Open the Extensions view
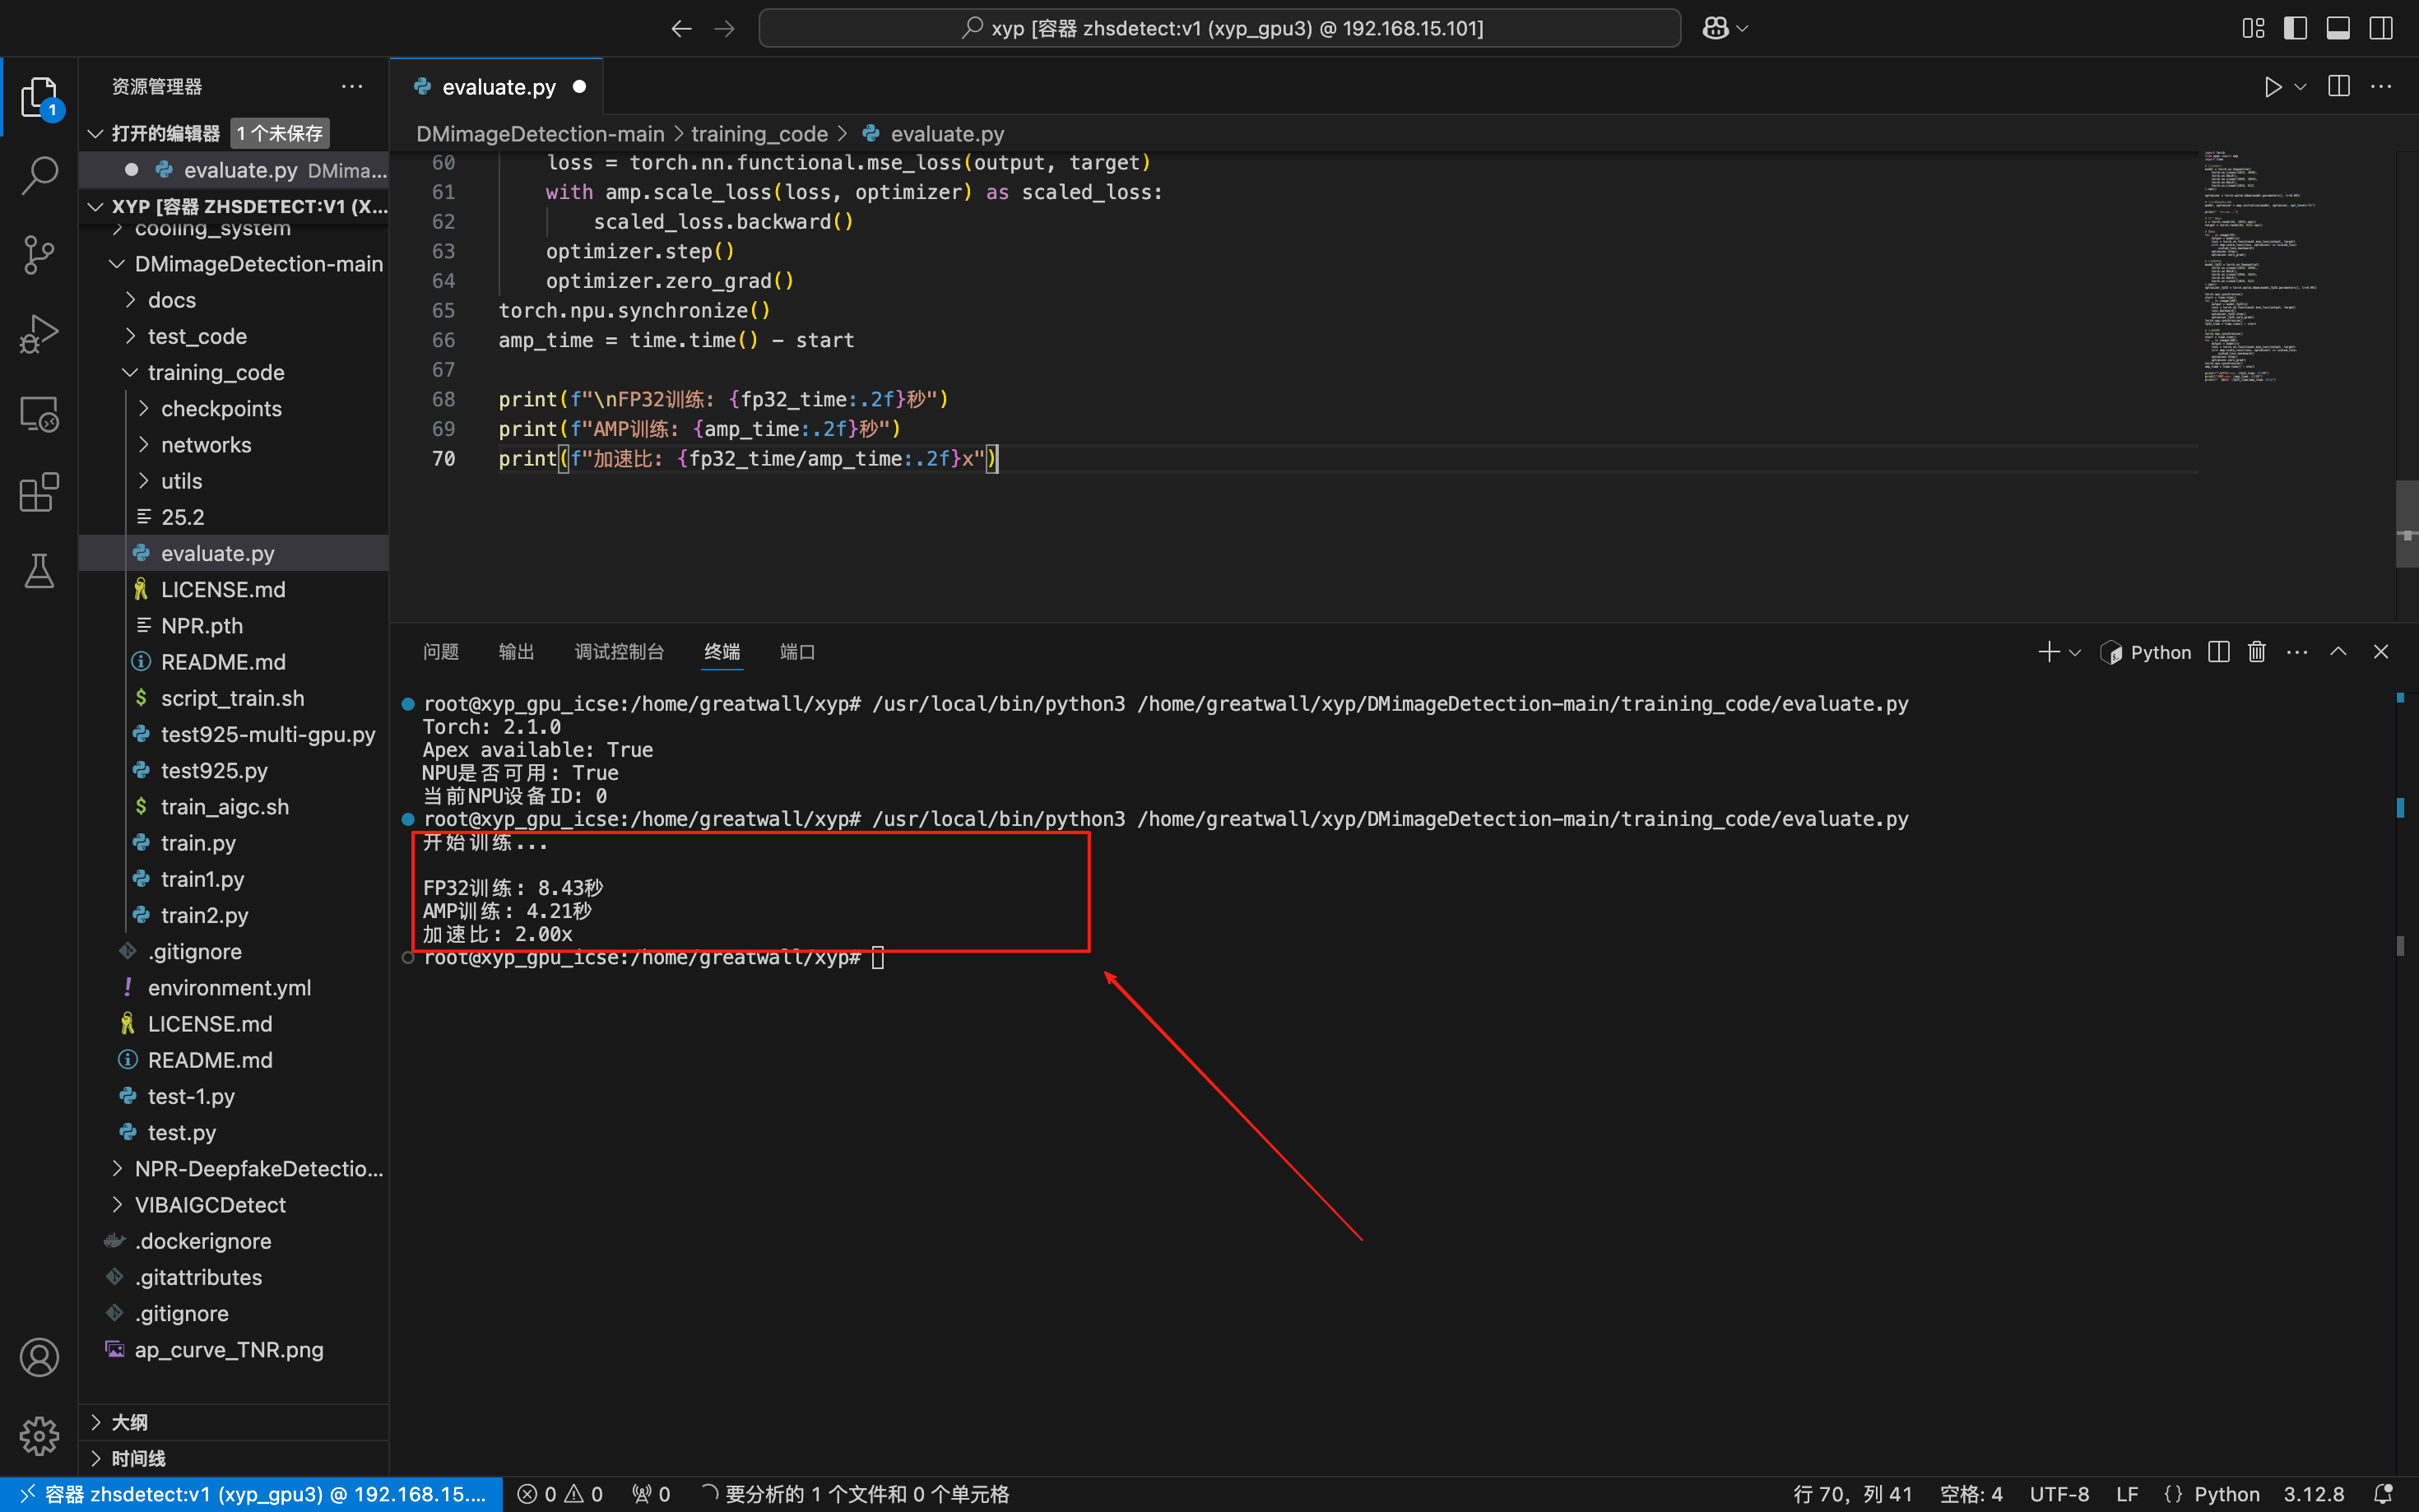2419x1512 pixels. click(39, 492)
